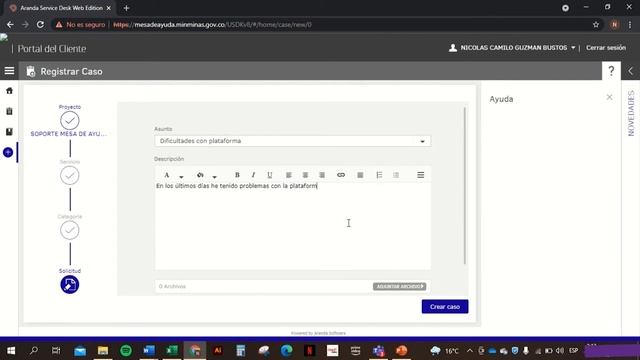Click the form's vertical scrollbar
The height and width of the screenshot is (360, 640).
tap(464, 186)
